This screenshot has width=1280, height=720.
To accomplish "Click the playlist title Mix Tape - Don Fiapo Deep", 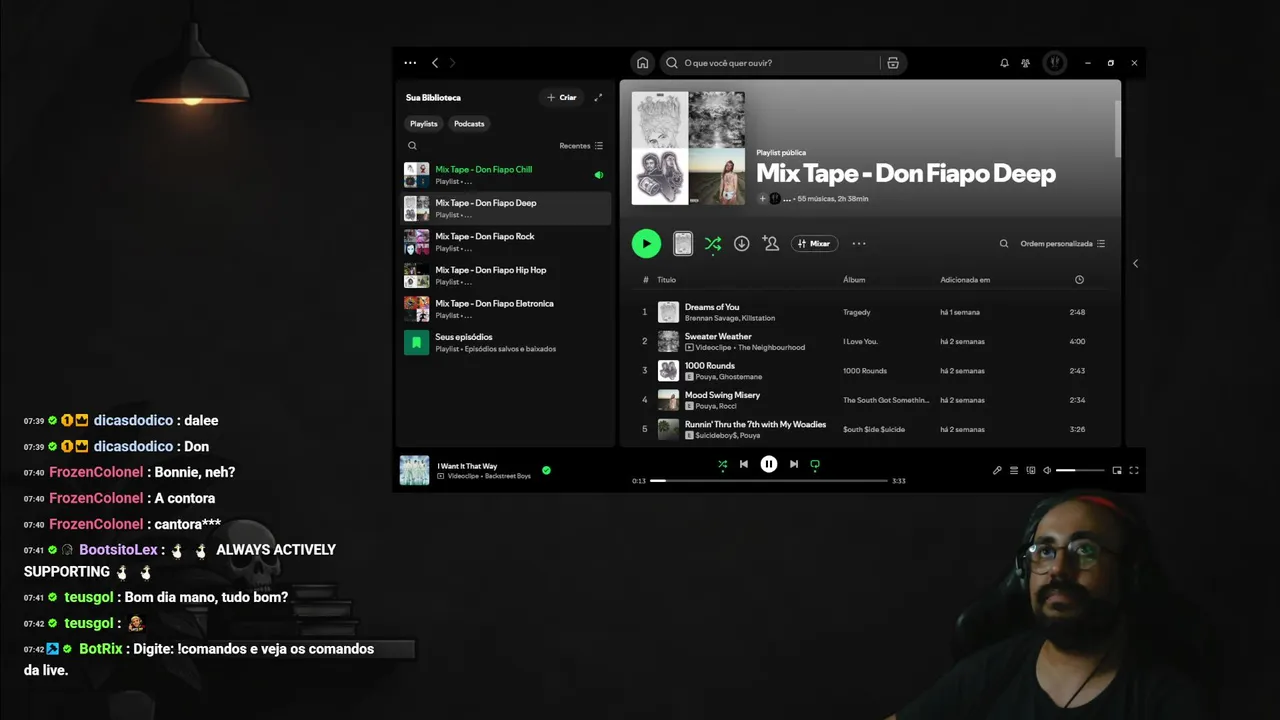I will point(906,174).
